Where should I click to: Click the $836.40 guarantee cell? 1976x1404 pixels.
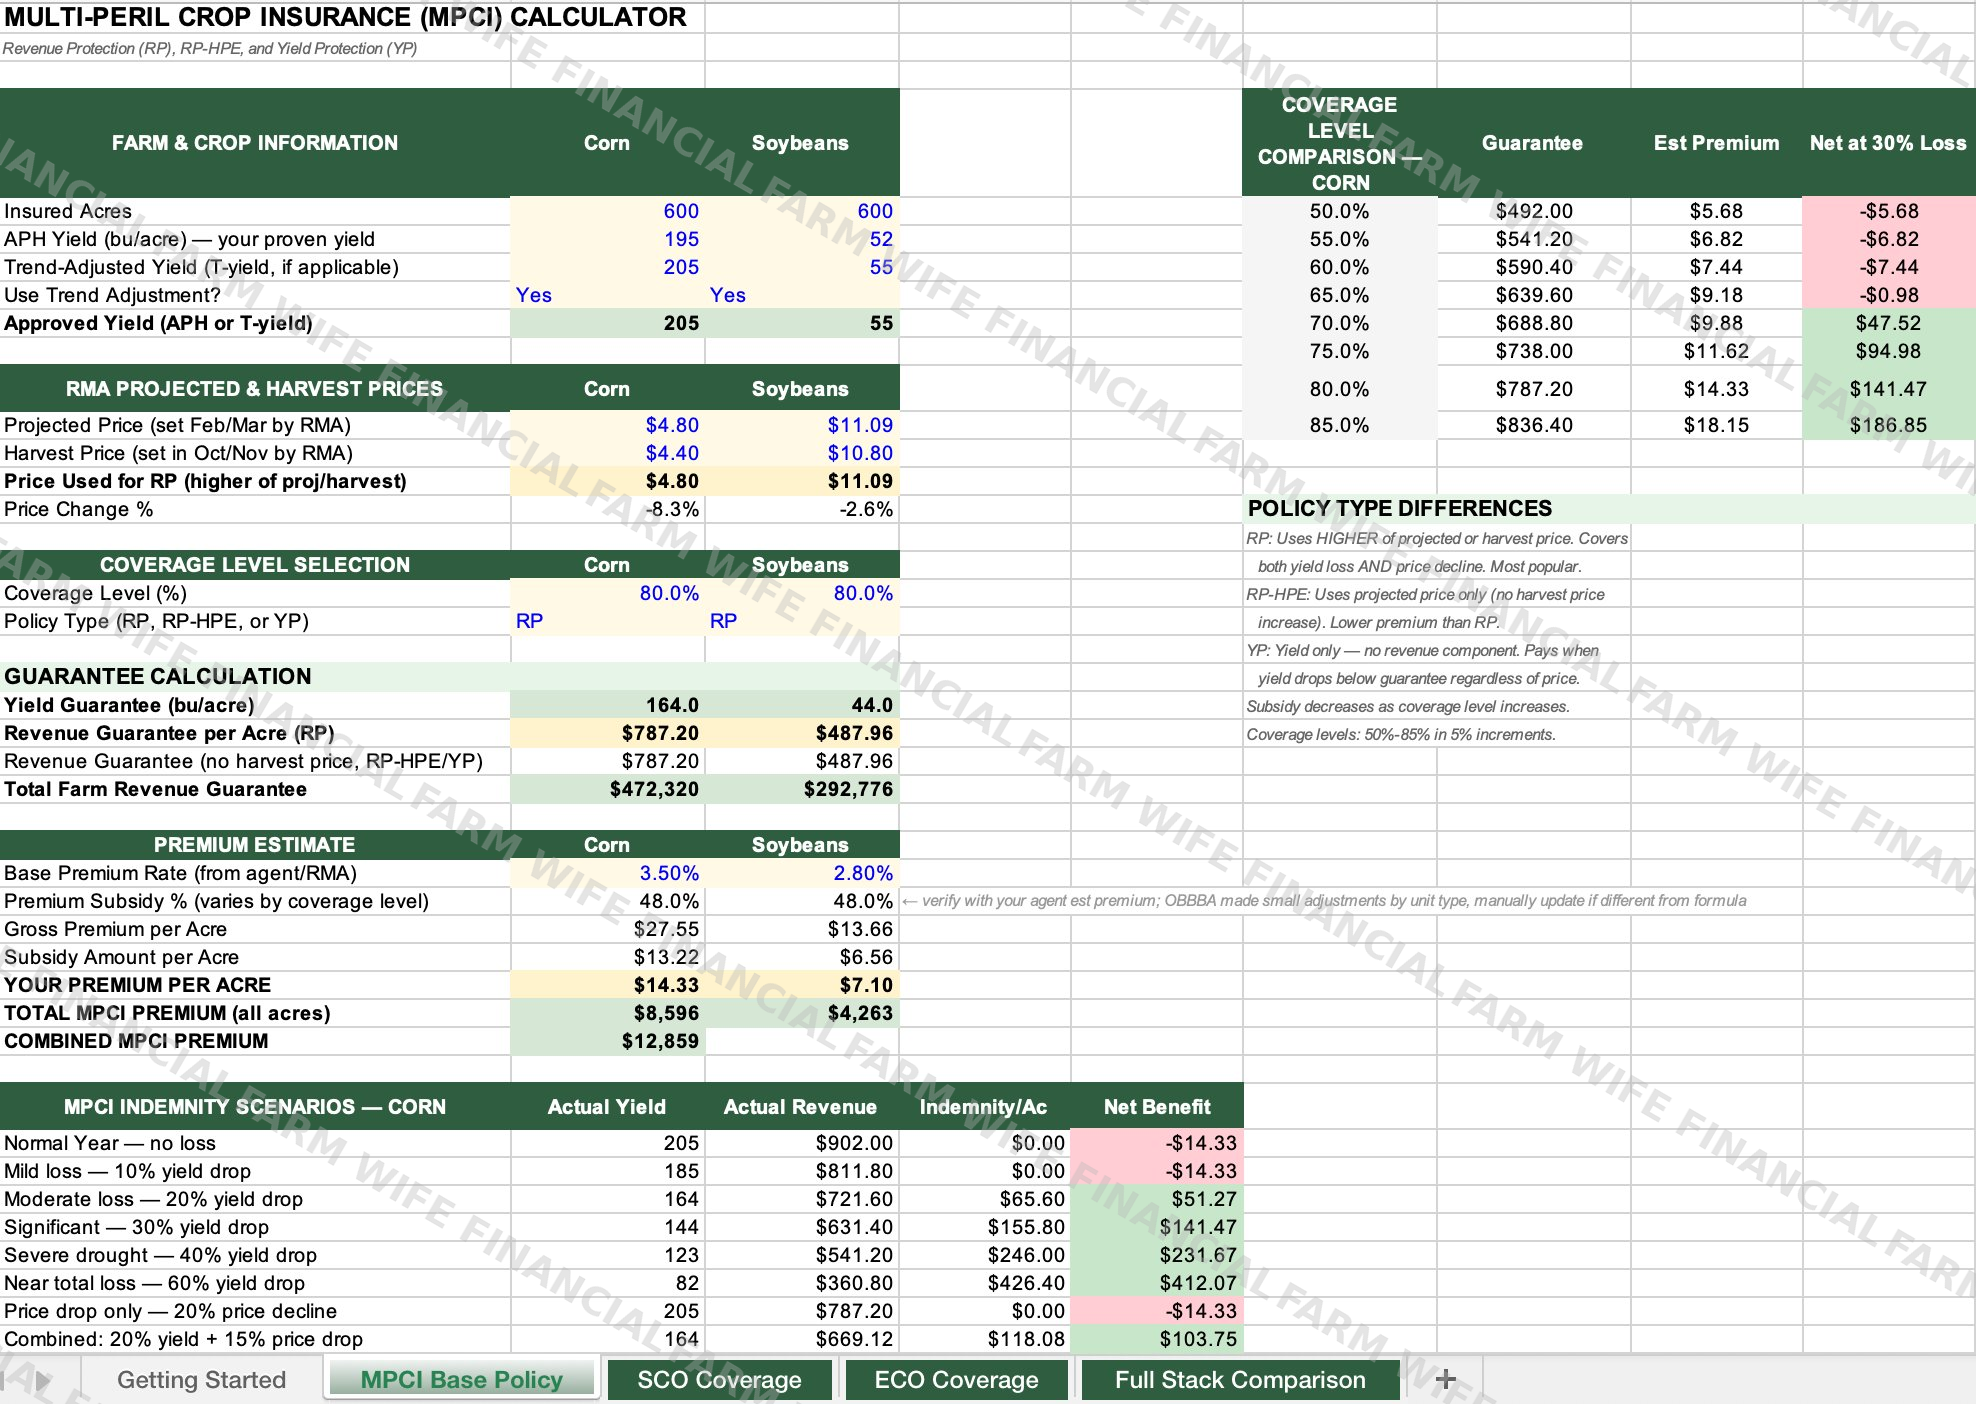coord(1534,425)
